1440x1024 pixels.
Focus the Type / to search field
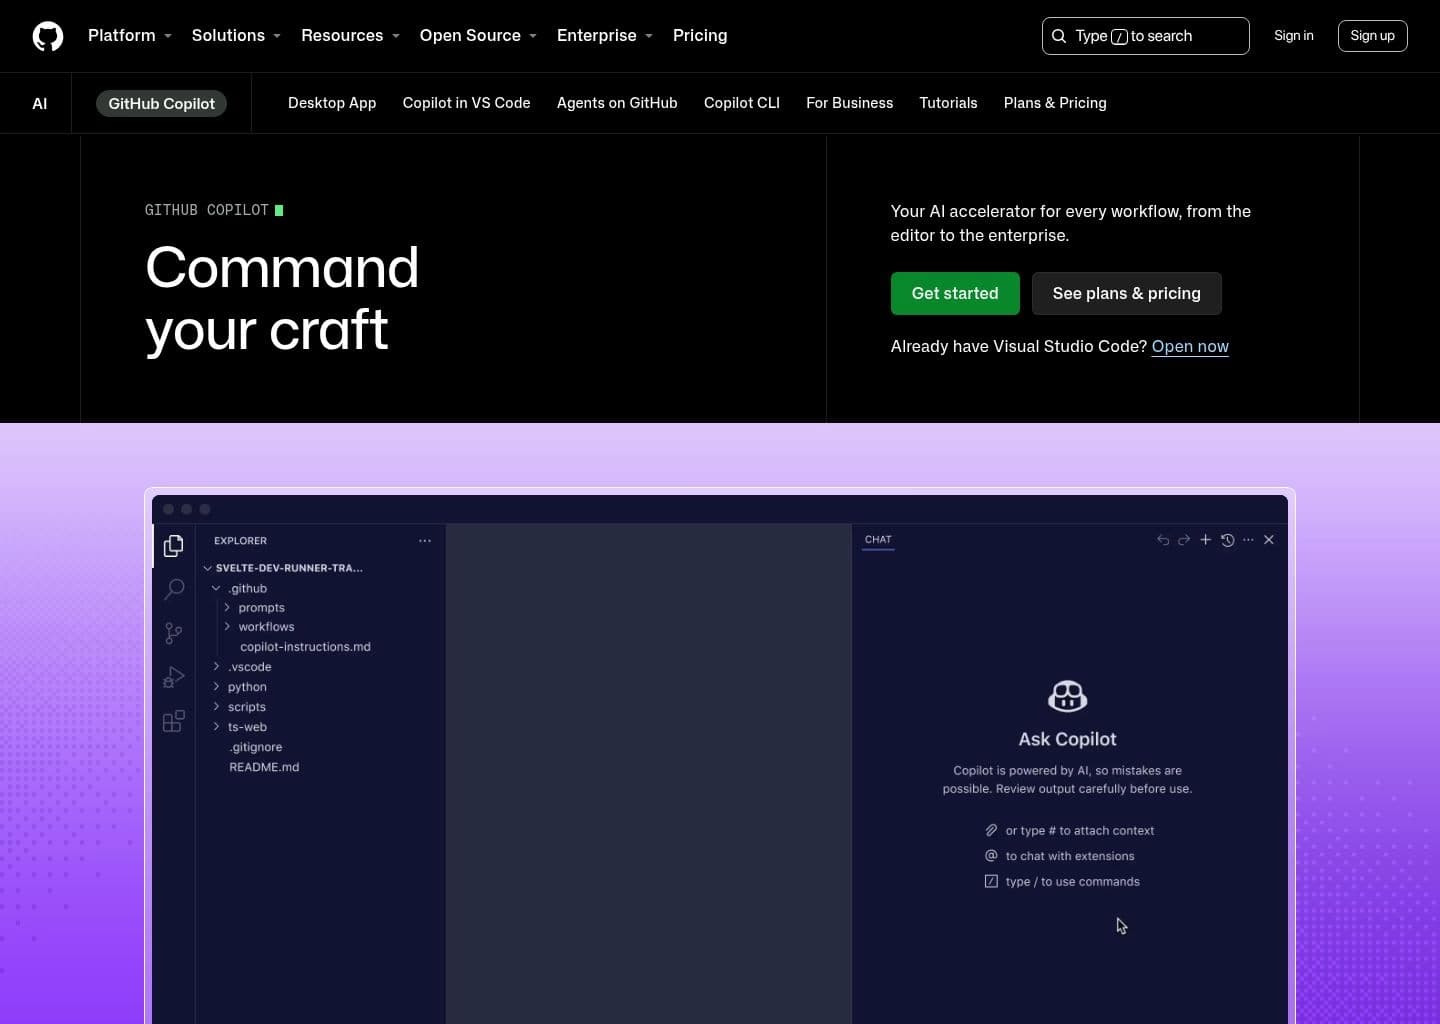coord(1146,36)
